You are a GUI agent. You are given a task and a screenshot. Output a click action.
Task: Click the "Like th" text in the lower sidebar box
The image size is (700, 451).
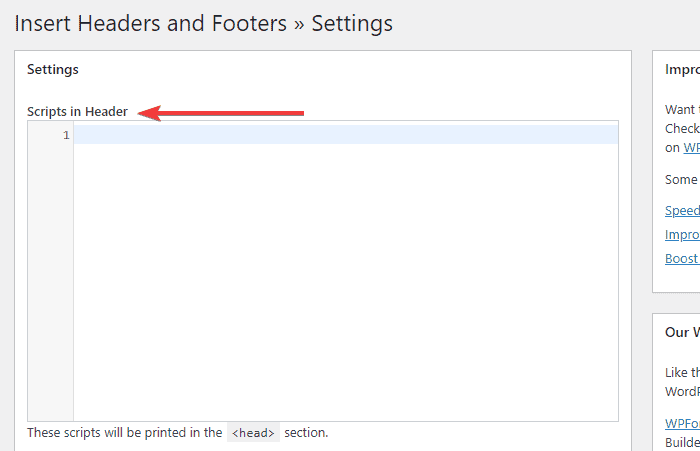click(x=682, y=372)
